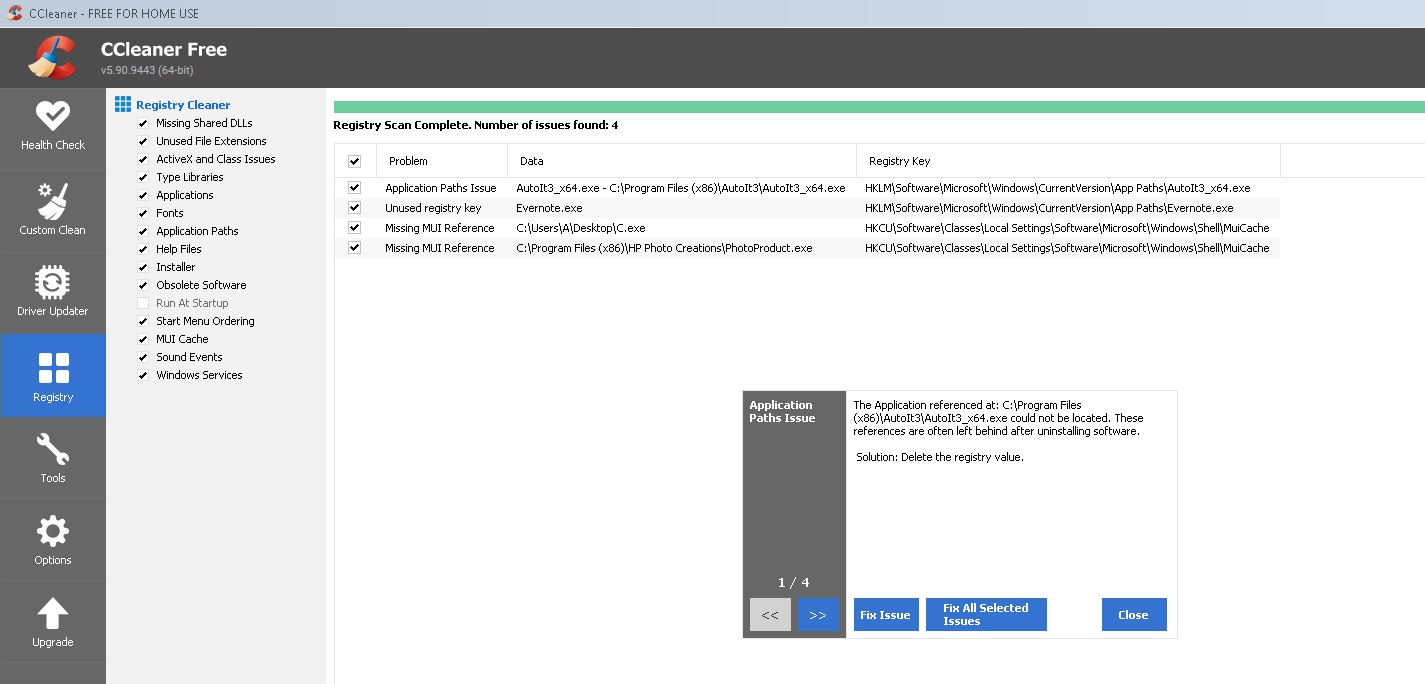Toggle Start Menu Ordering checkbox
Screen dimensions: 1425x684
(143, 321)
